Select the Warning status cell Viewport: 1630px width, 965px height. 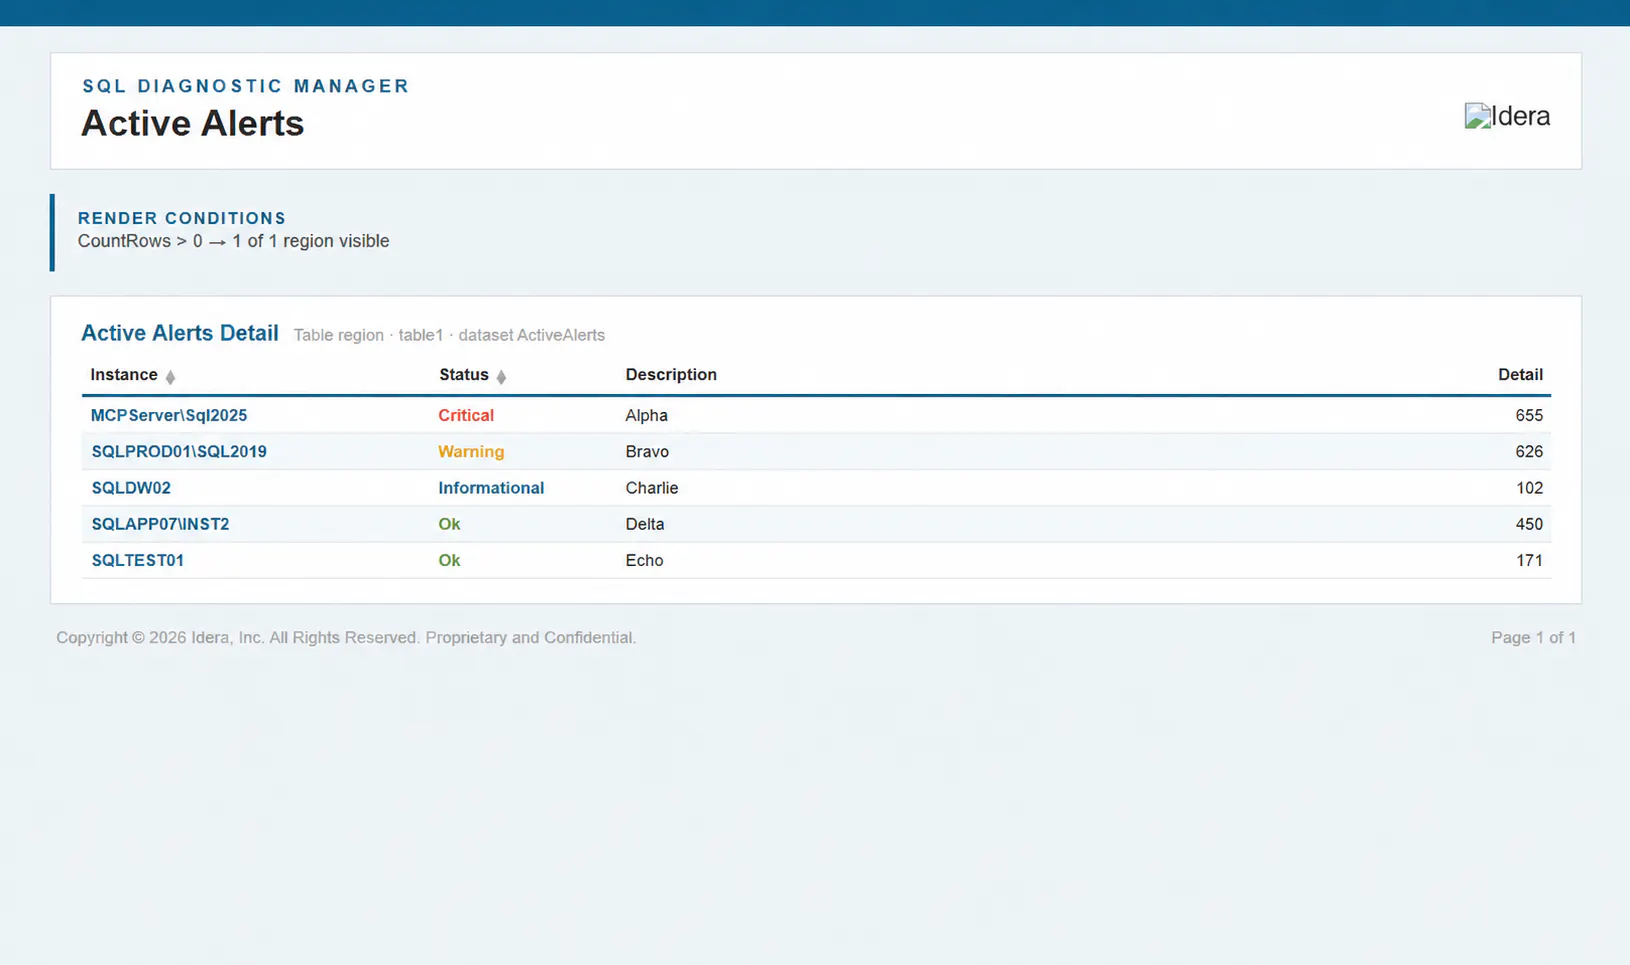[x=471, y=451]
